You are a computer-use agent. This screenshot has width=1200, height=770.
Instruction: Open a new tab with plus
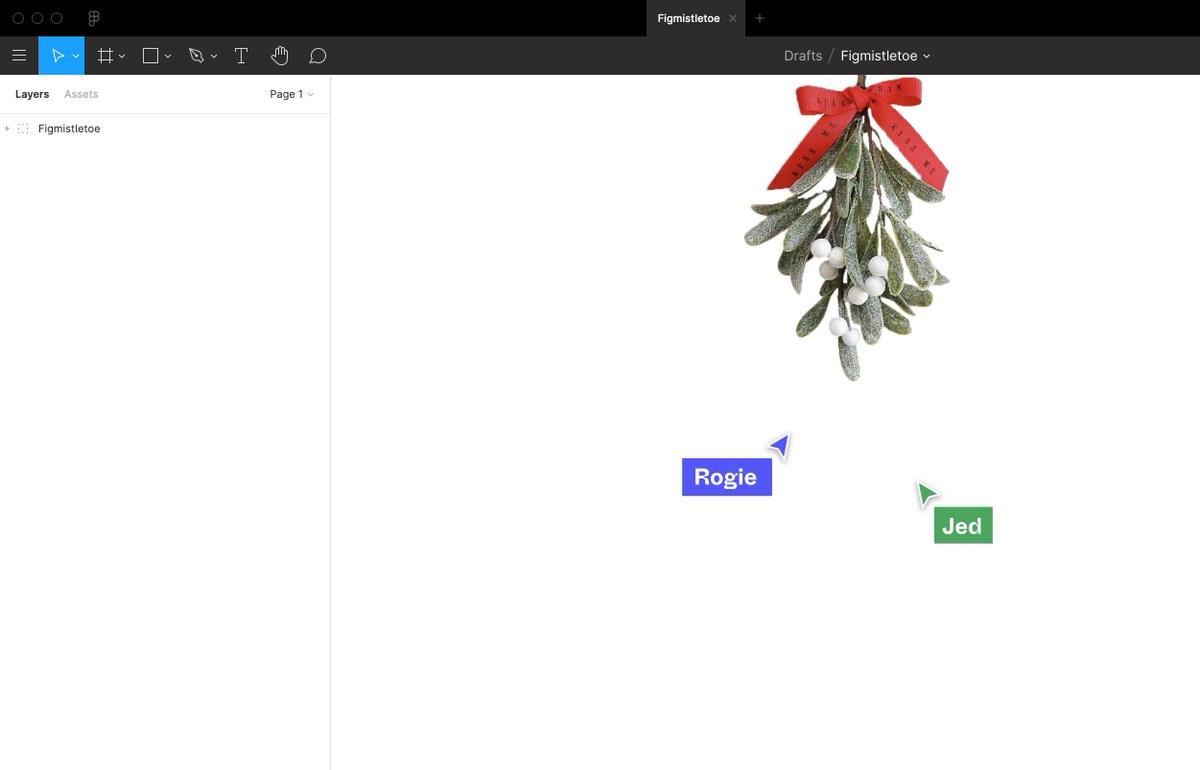tap(759, 18)
